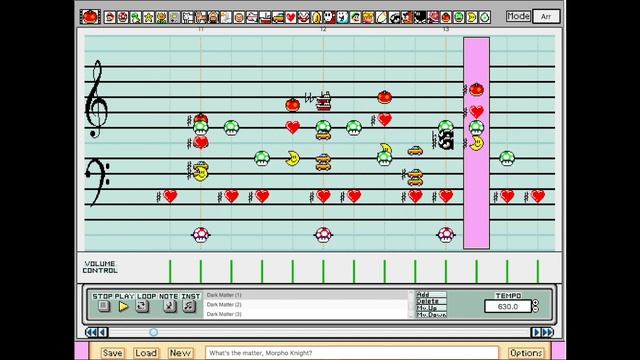This screenshot has height=360, width=640.
Task: Select the swan instrument icon
Action: tap(226, 17)
